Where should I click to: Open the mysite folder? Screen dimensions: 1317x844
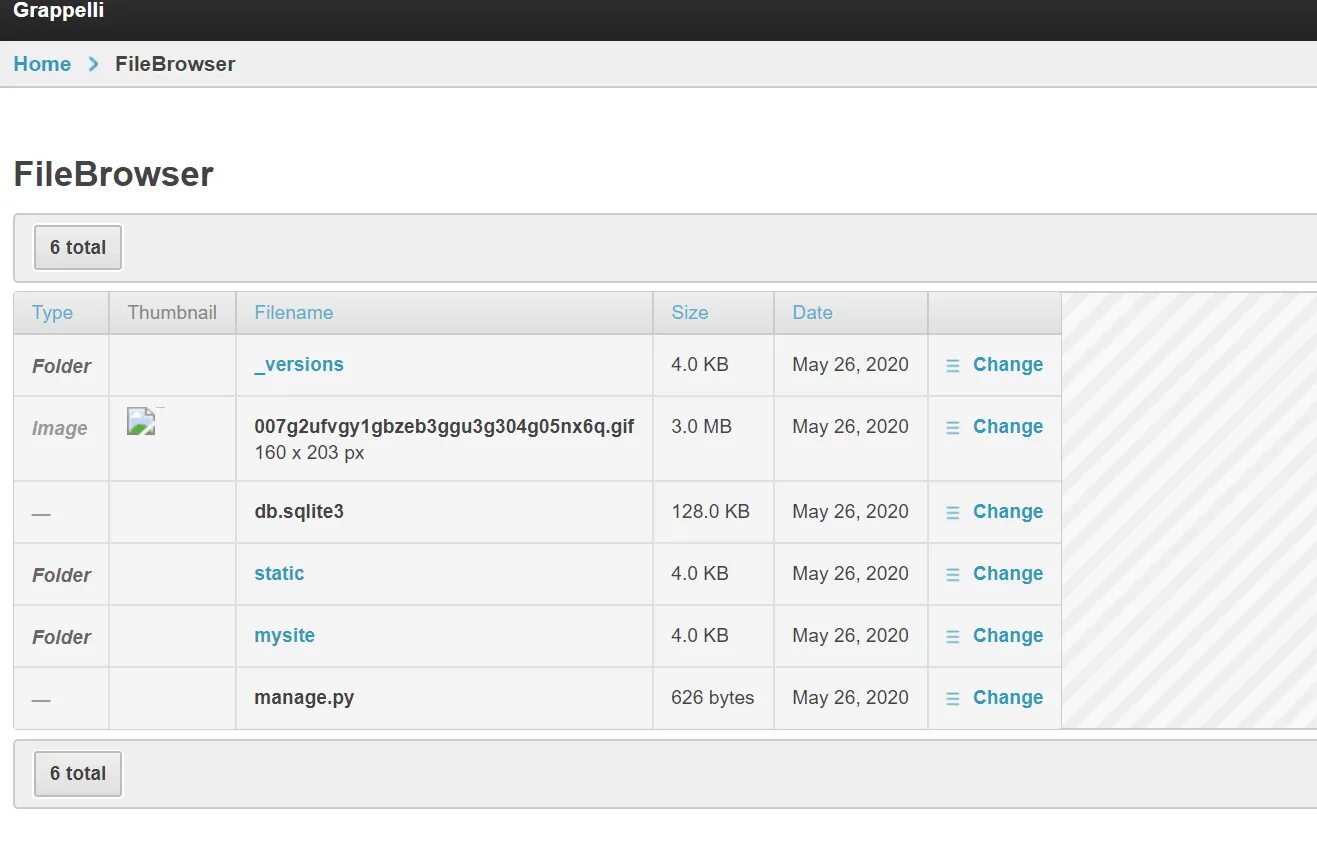coord(284,636)
